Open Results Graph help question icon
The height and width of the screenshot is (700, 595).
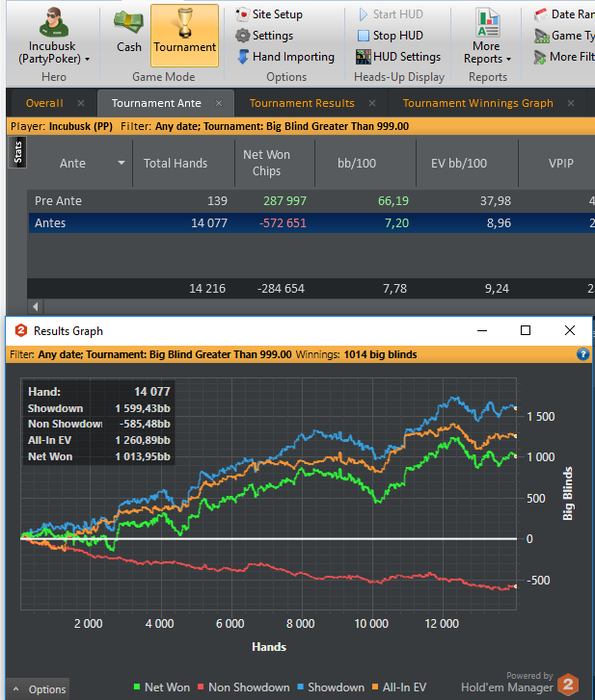tap(583, 354)
